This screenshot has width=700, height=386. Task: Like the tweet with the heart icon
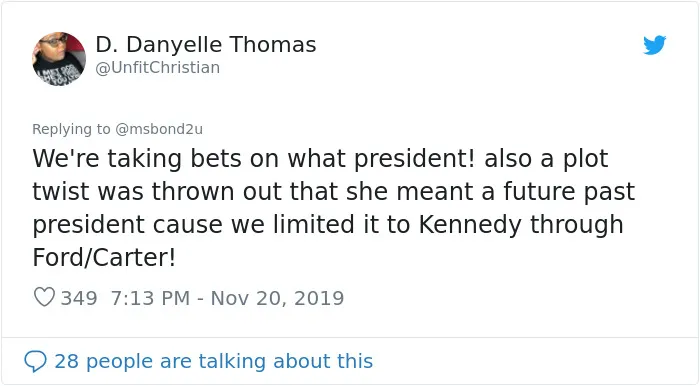click(x=44, y=297)
